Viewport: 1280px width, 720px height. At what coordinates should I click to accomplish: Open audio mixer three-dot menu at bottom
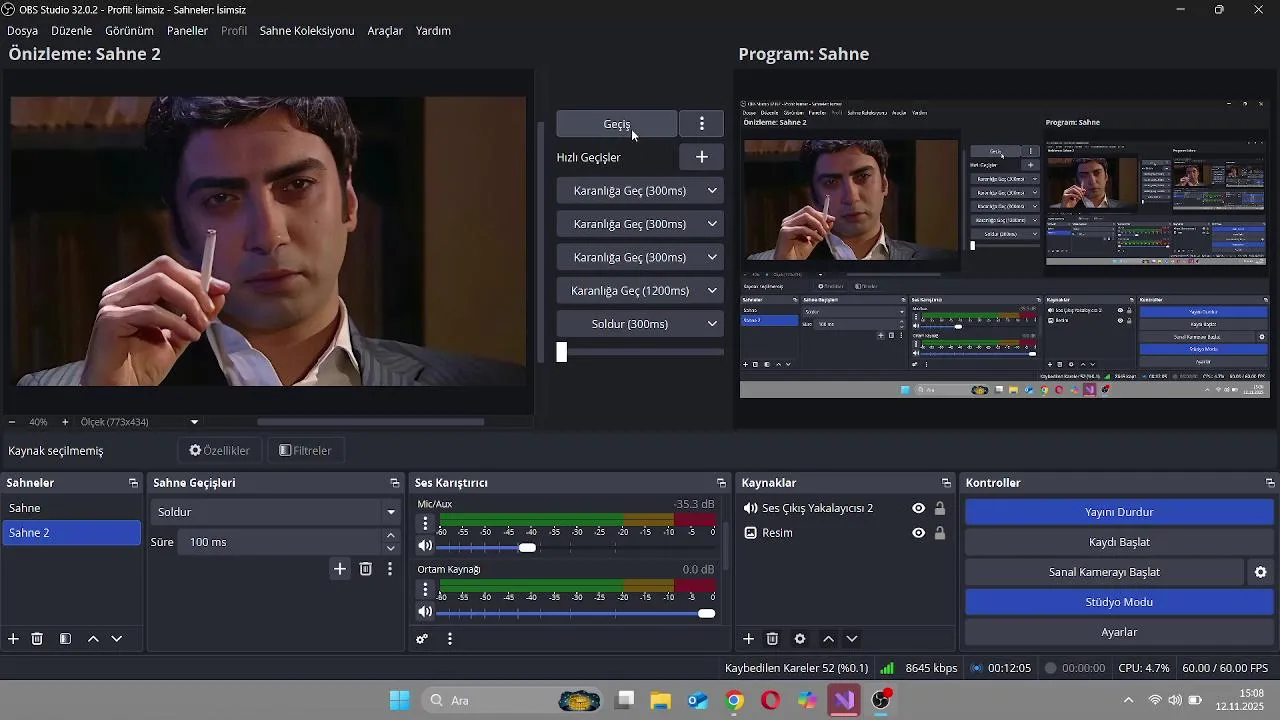coord(450,639)
